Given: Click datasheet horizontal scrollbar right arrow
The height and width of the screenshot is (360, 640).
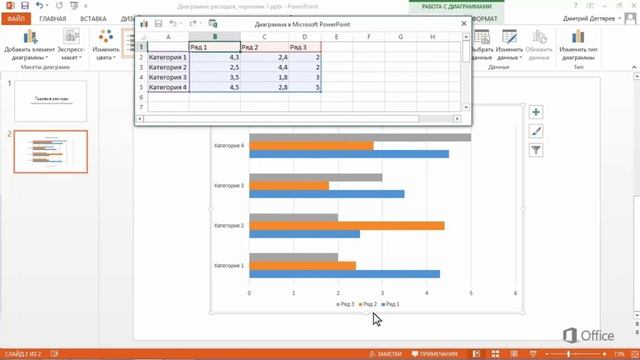Looking at the screenshot, I should pos(457,118).
